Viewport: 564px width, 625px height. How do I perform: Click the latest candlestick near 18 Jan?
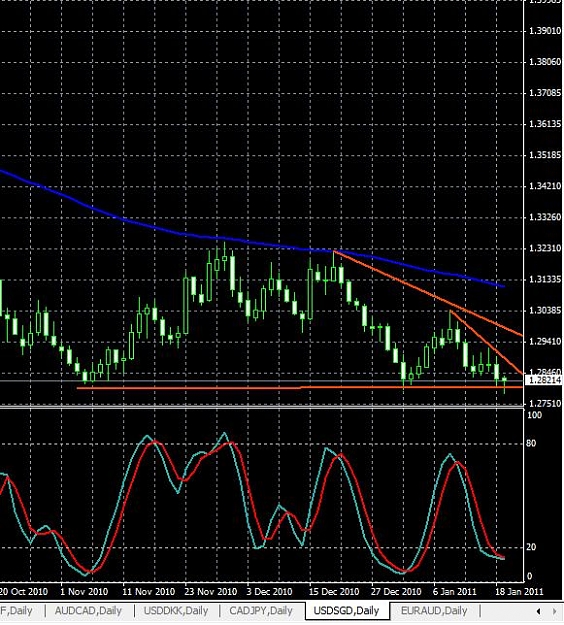point(505,380)
